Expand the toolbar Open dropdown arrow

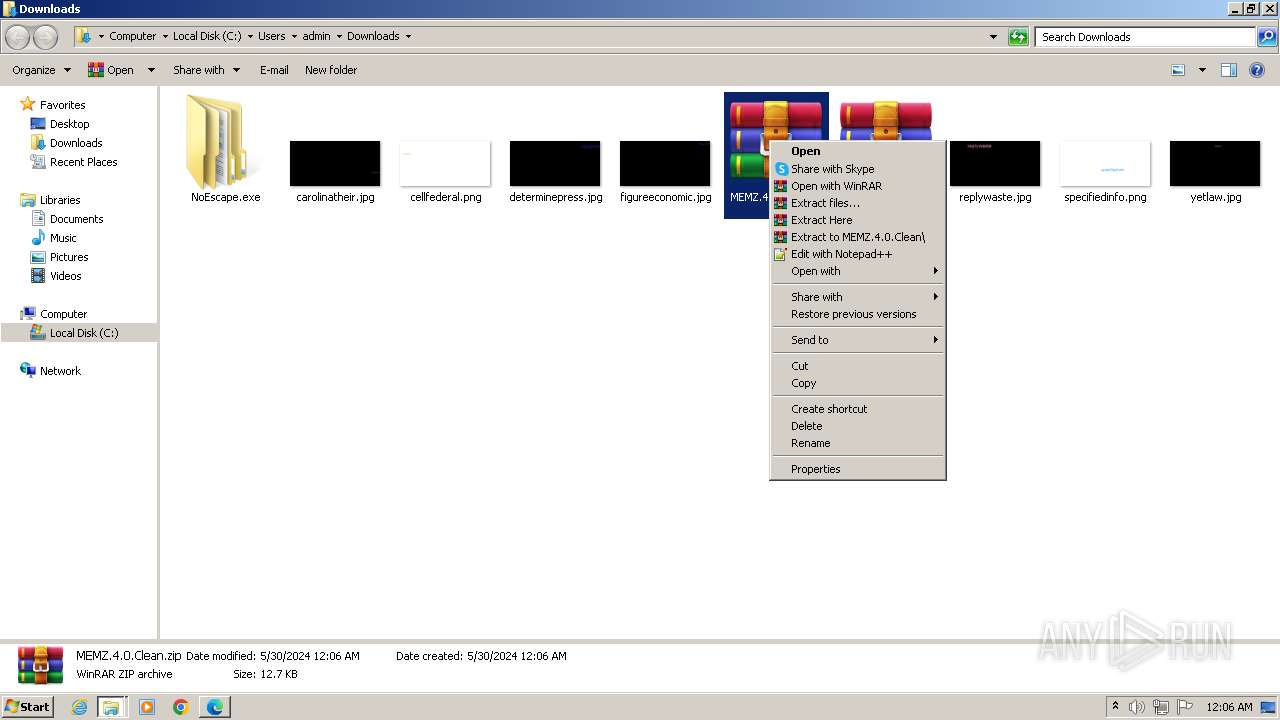click(151, 70)
